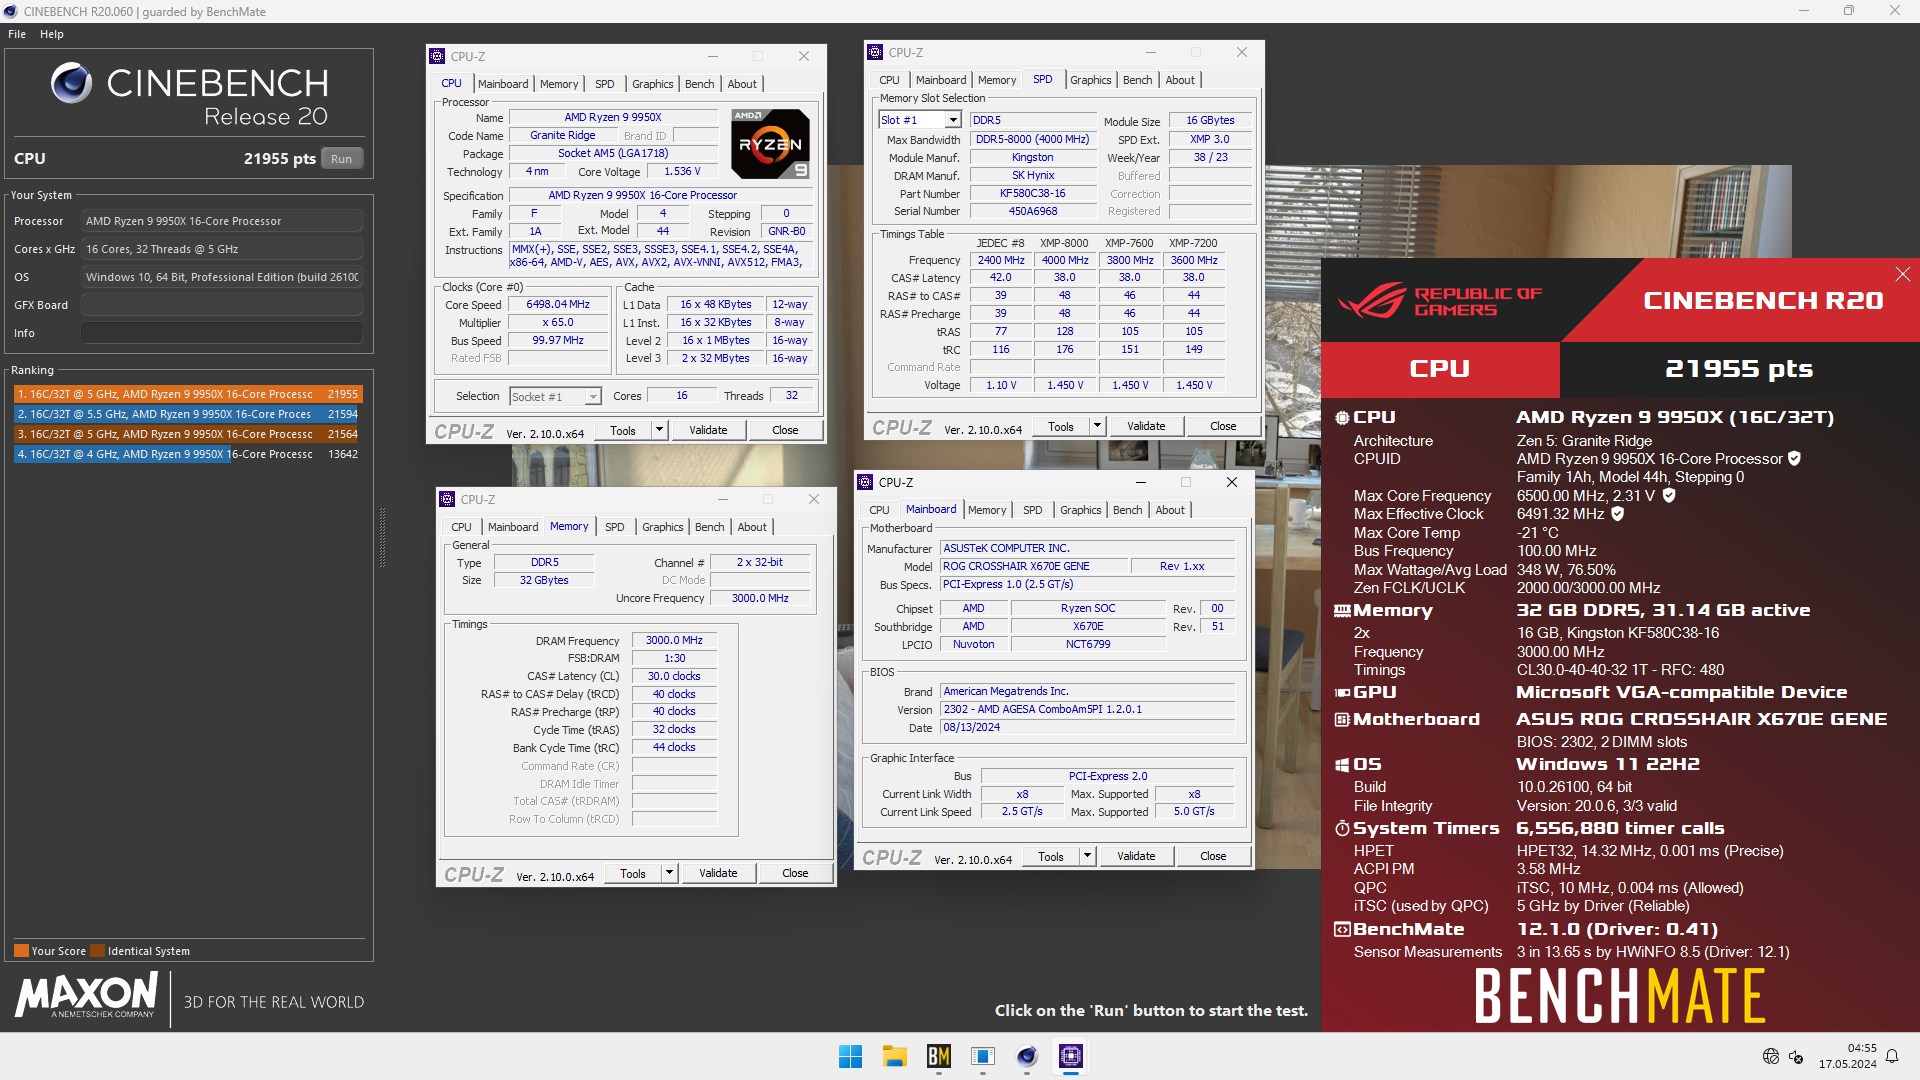1920x1080 pixels.
Task: Click the Part Number KF580C38-16 field
Action: (x=1032, y=193)
